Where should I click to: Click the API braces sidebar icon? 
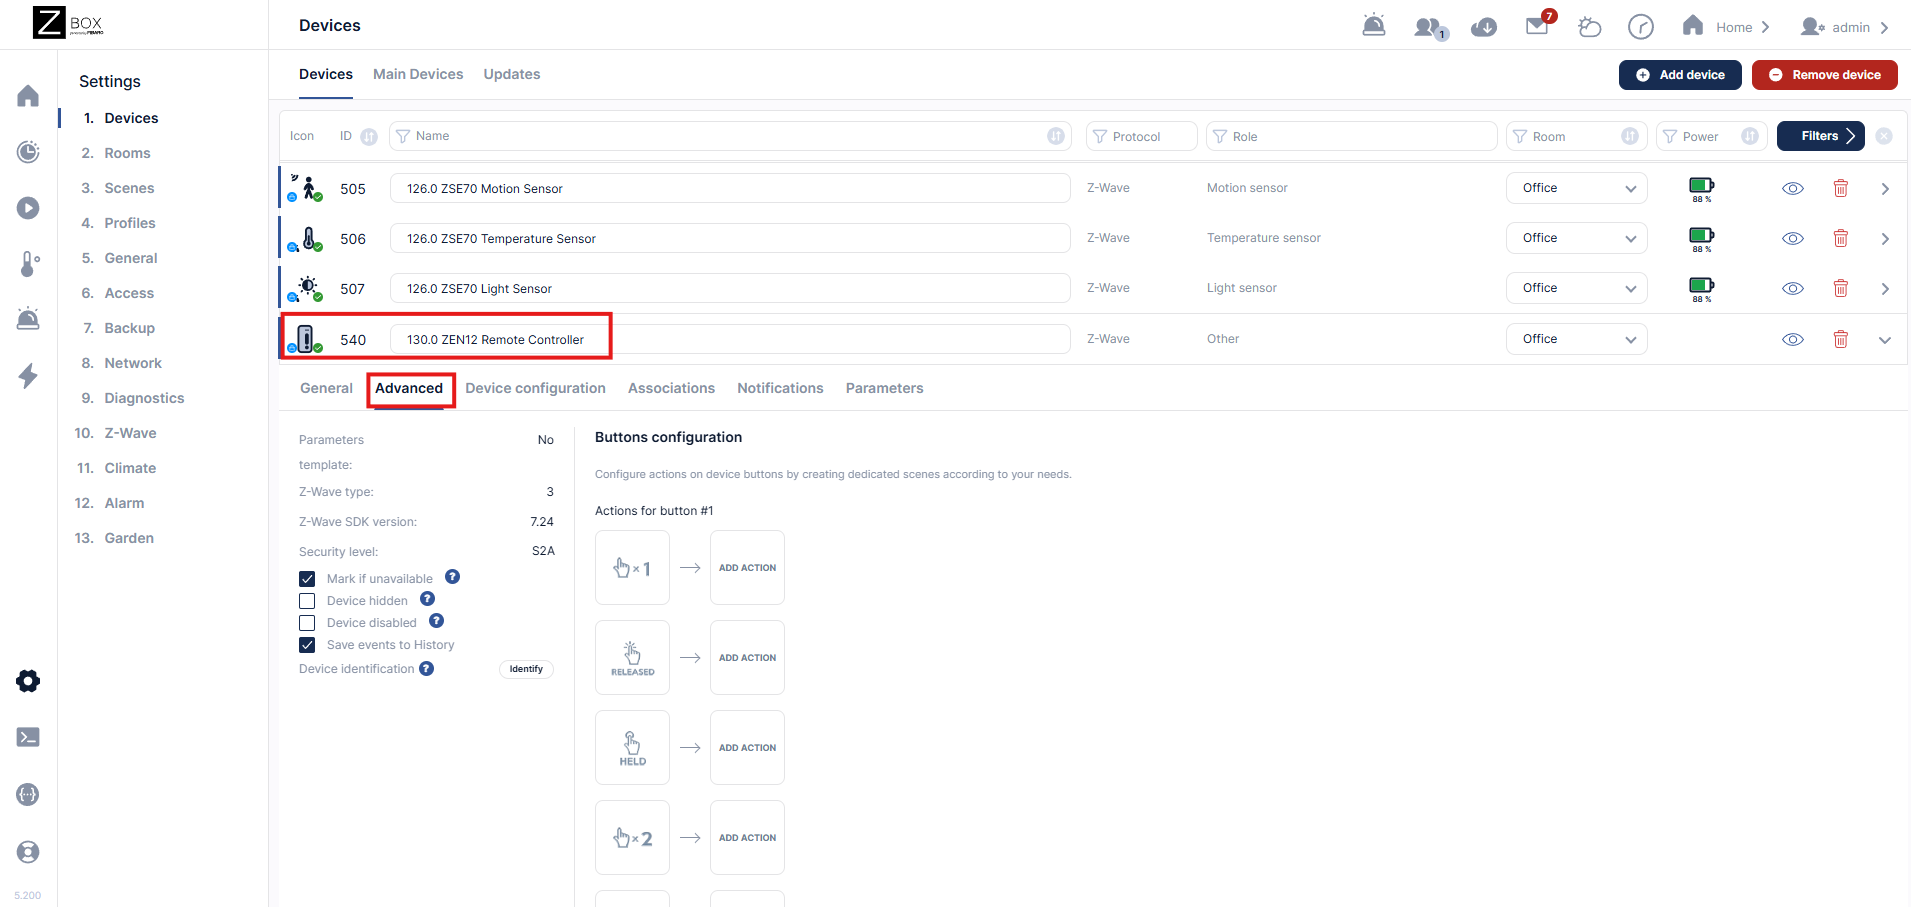pyautogui.click(x=28, y=794)
